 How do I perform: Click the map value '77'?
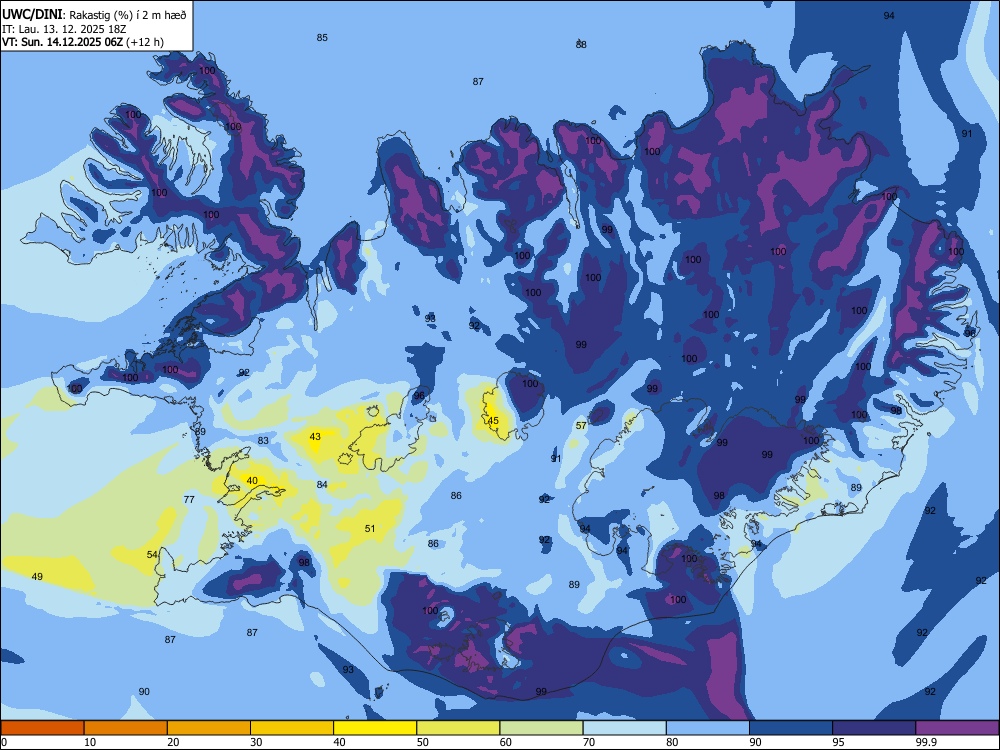[x=189, y=499]
